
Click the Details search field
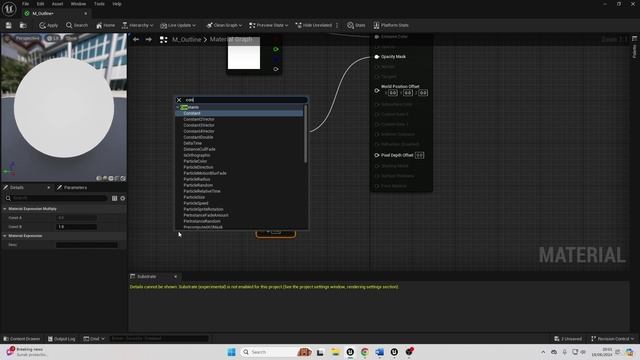coord(56,198)
